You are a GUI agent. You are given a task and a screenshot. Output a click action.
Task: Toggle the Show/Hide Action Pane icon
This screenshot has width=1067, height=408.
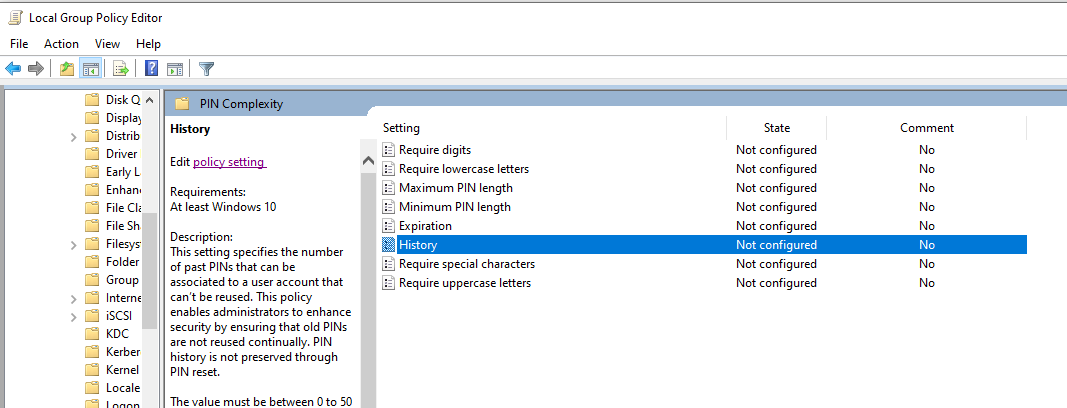pos(175,68)
